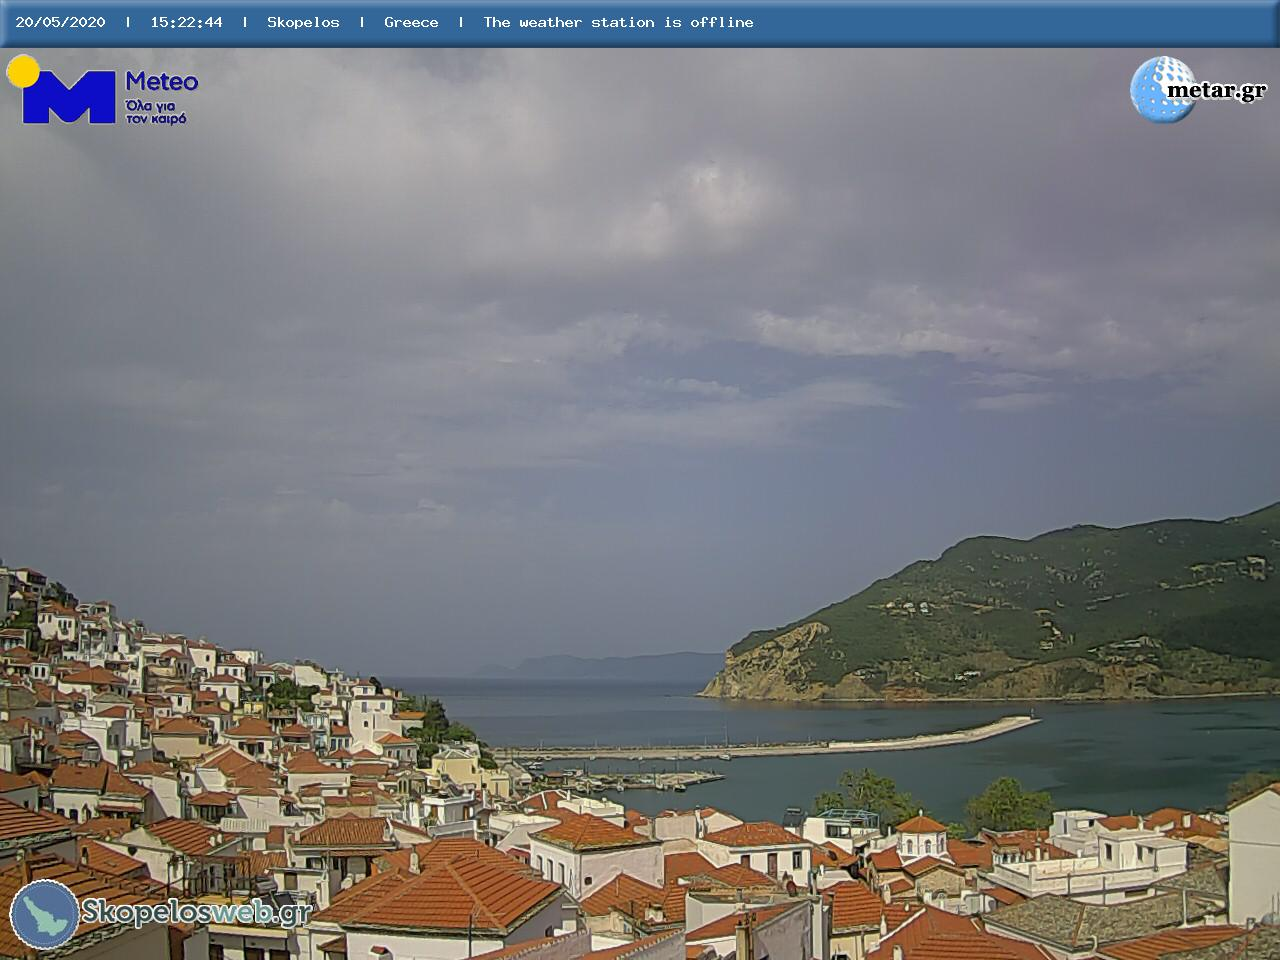Click the Greece label in header
Image resolution: width=1280 pixels, height=960 pixels.
pos(411,22)
